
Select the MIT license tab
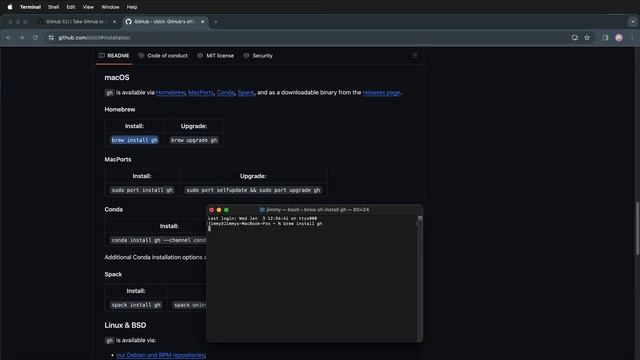pyautogui.click(x=216, y=56)
